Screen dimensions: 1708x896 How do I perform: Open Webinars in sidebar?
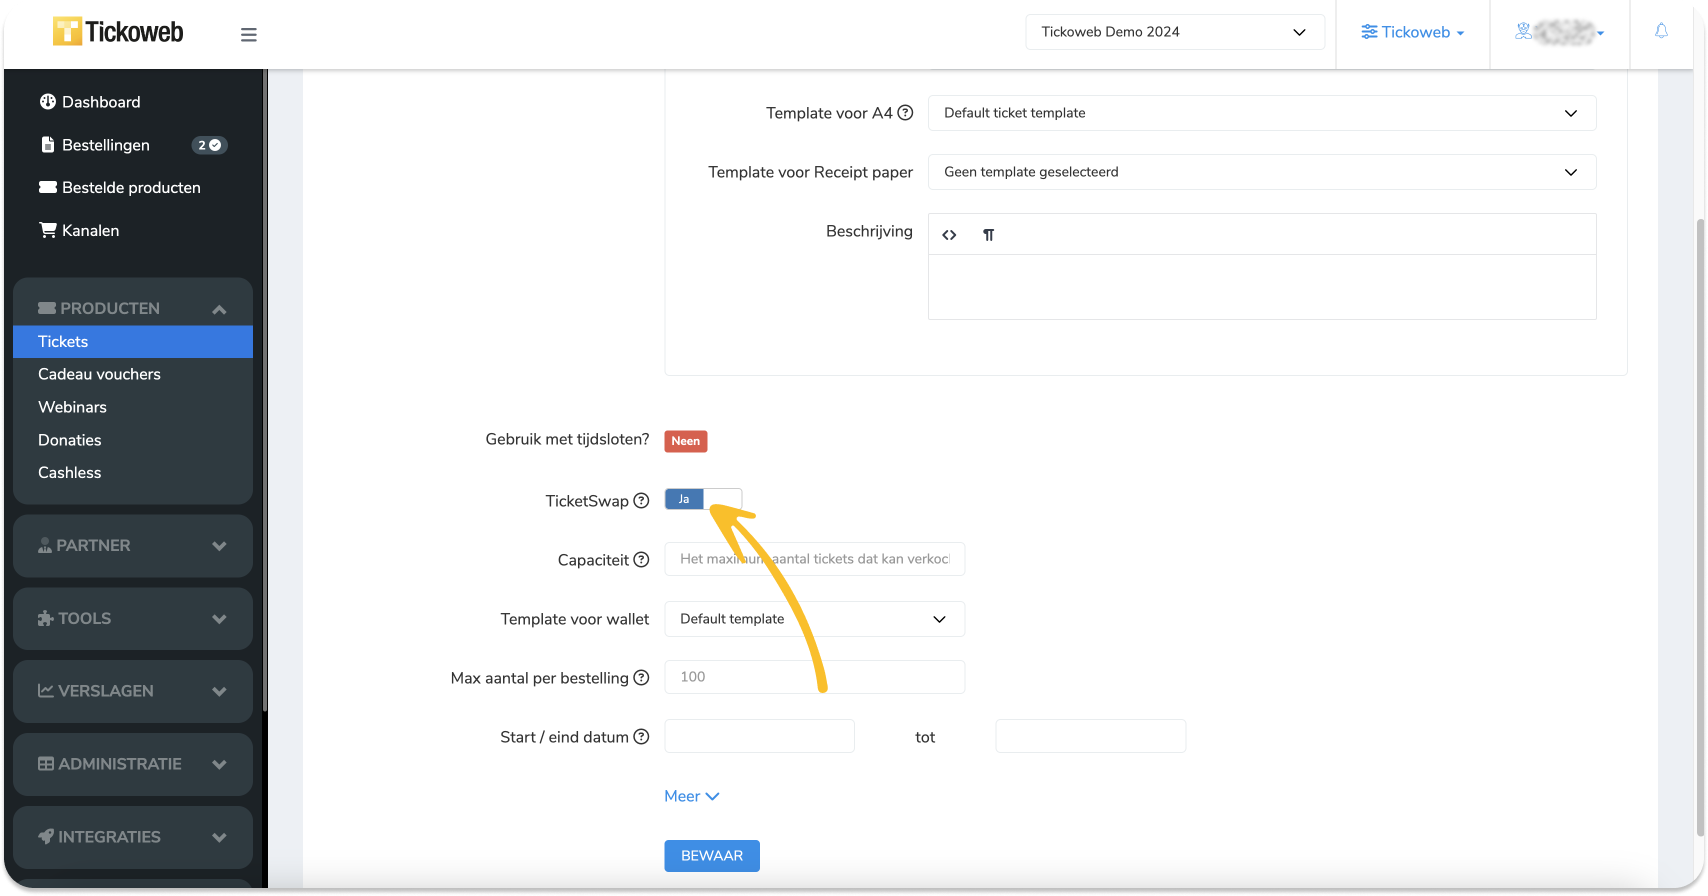pyautogui.click(x=72, y=407)
